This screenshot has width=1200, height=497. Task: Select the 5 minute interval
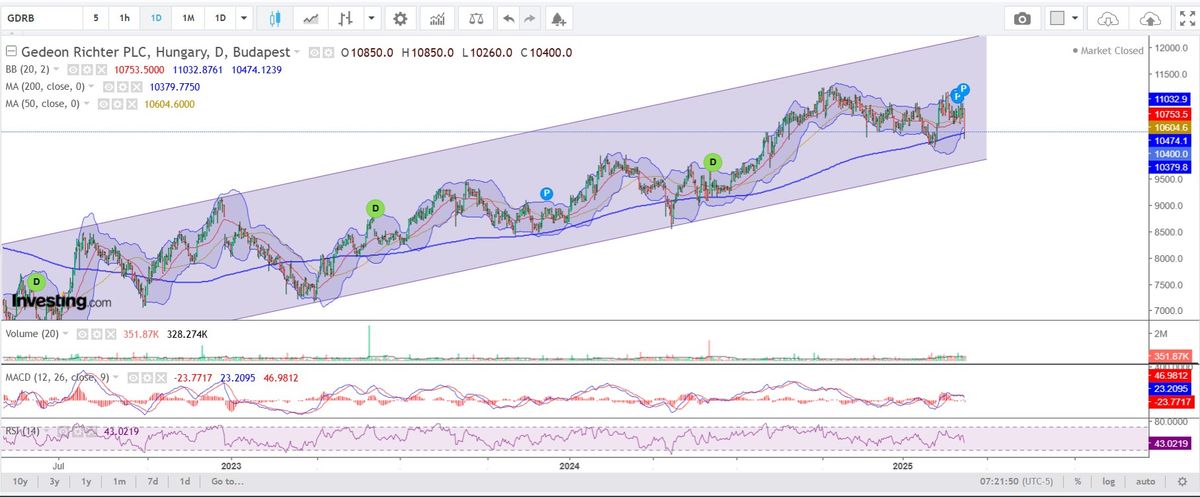[96, 19]
